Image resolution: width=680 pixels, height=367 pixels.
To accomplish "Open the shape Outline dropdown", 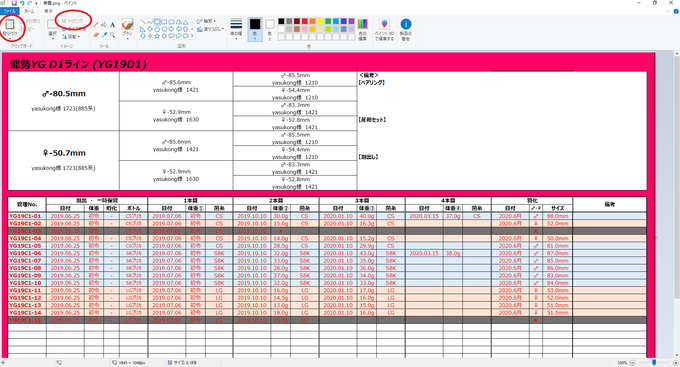I will pos(206,21).
